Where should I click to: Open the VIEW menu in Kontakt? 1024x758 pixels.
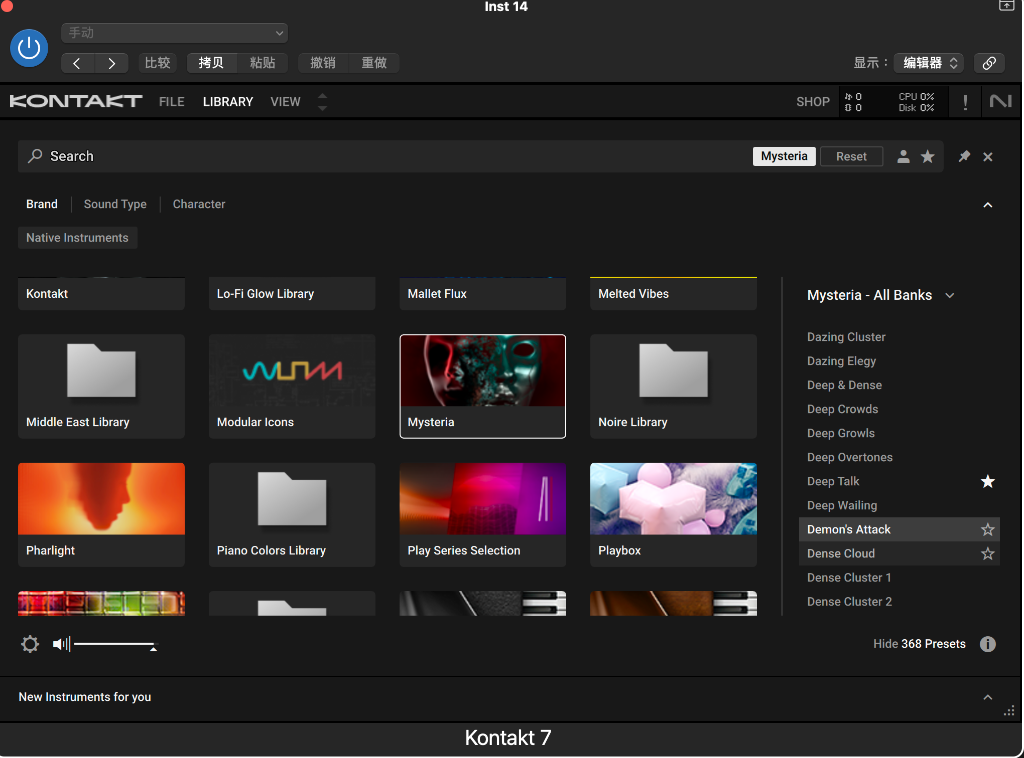pos(285,102)
